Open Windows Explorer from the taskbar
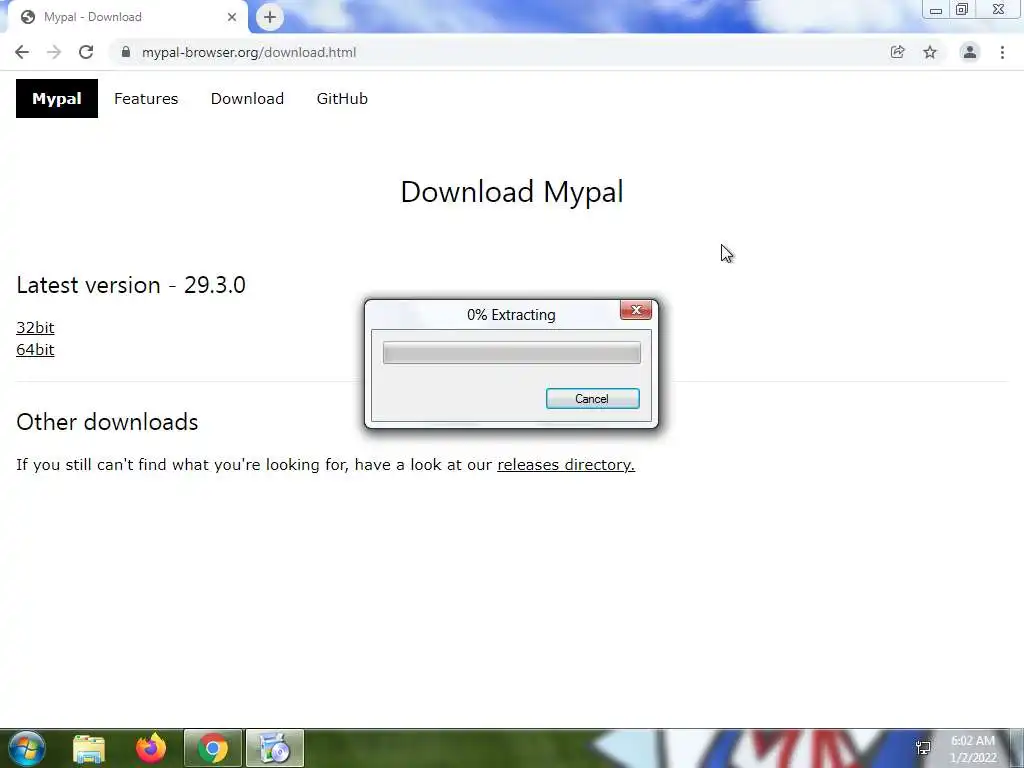This screenshot has height=768, width=1024. tap(89, 748)
